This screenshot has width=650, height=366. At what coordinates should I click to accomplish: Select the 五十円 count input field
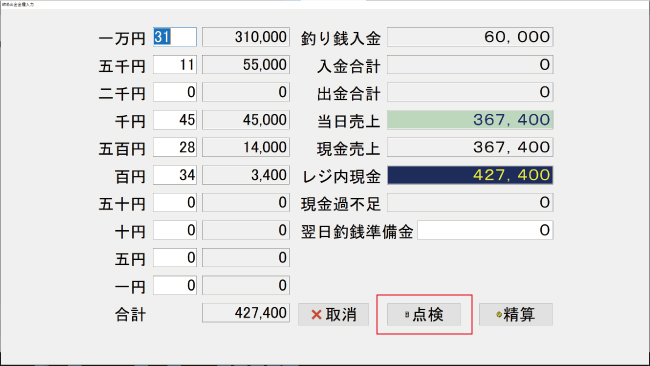tap(175, 203)
